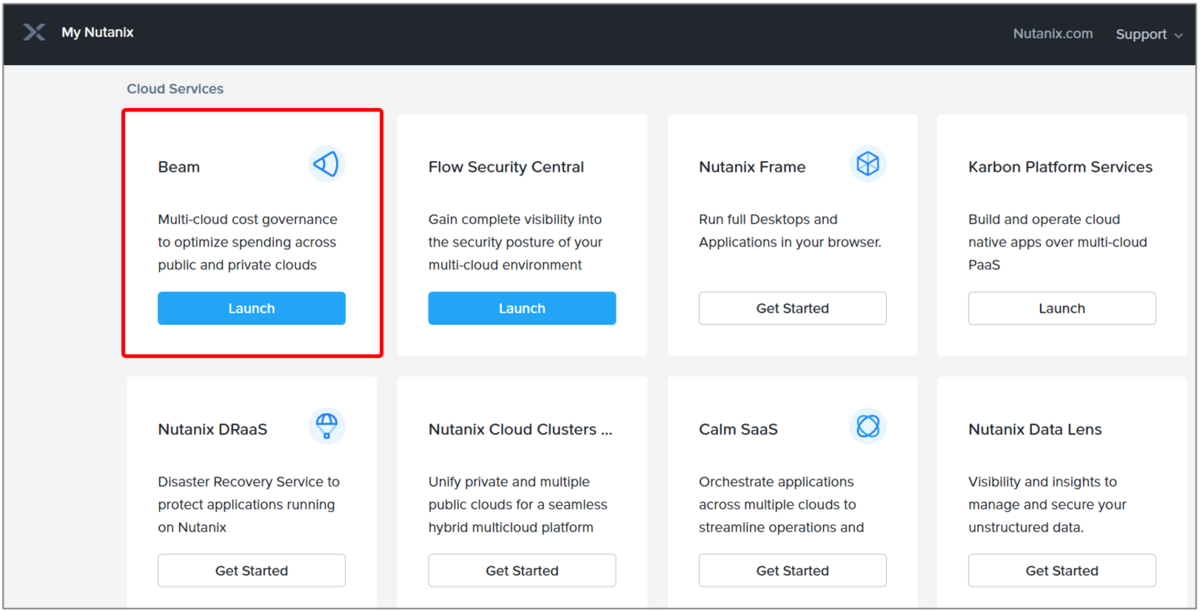Click Get Started under Calm SaaS
The image size is (1200, 611).
792,570
